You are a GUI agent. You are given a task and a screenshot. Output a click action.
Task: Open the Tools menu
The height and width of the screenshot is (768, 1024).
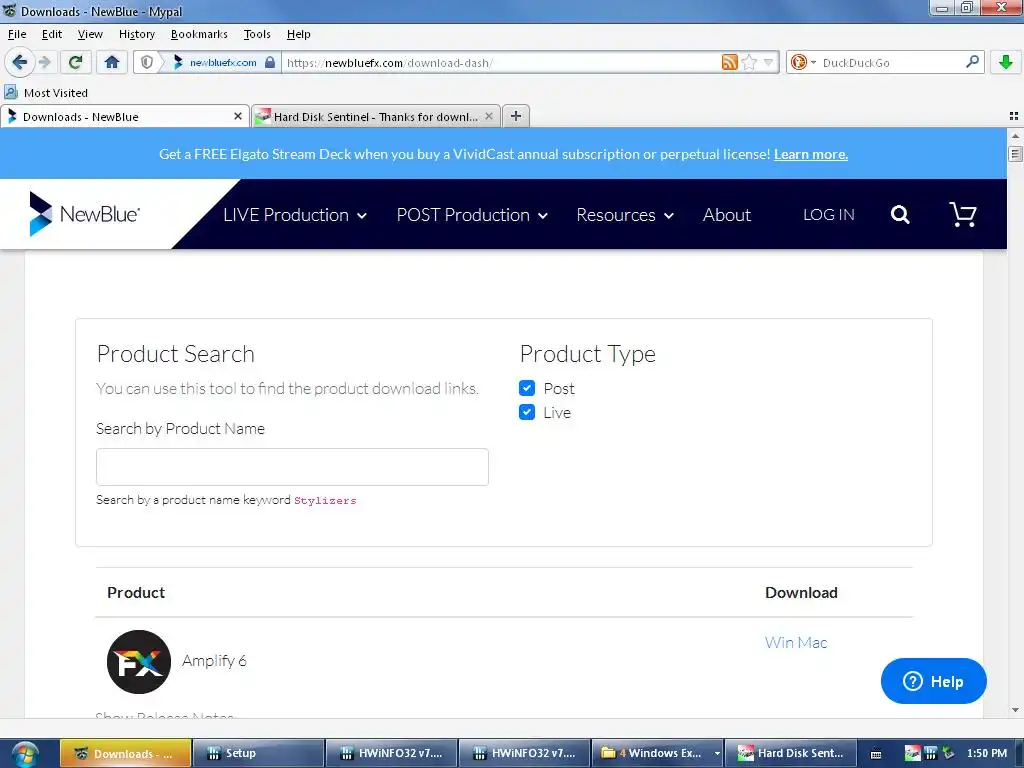click(x=257, y=34)
